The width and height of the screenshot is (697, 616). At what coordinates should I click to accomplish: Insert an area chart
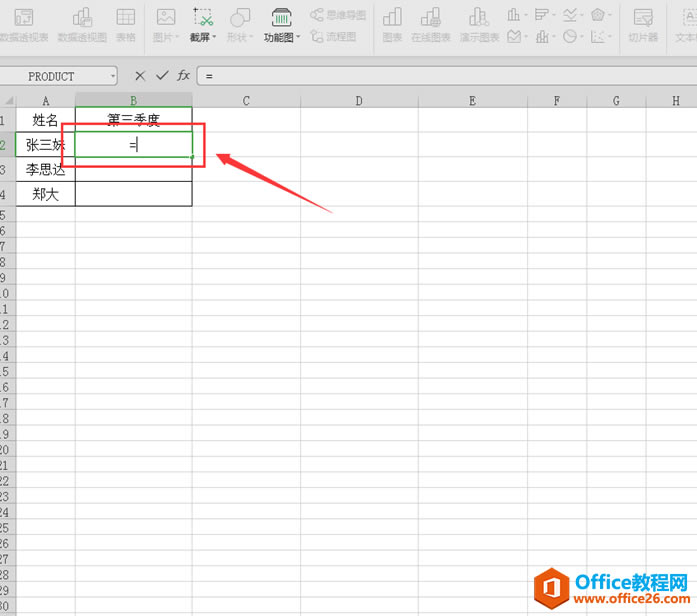click(x=514, y=36)
